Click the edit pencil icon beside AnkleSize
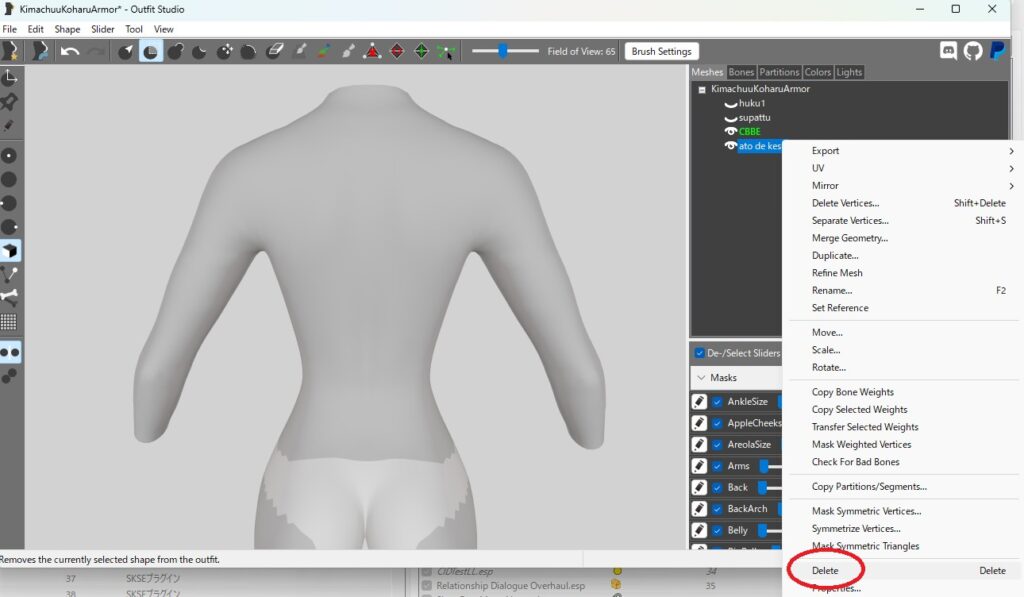 (700, 402)
